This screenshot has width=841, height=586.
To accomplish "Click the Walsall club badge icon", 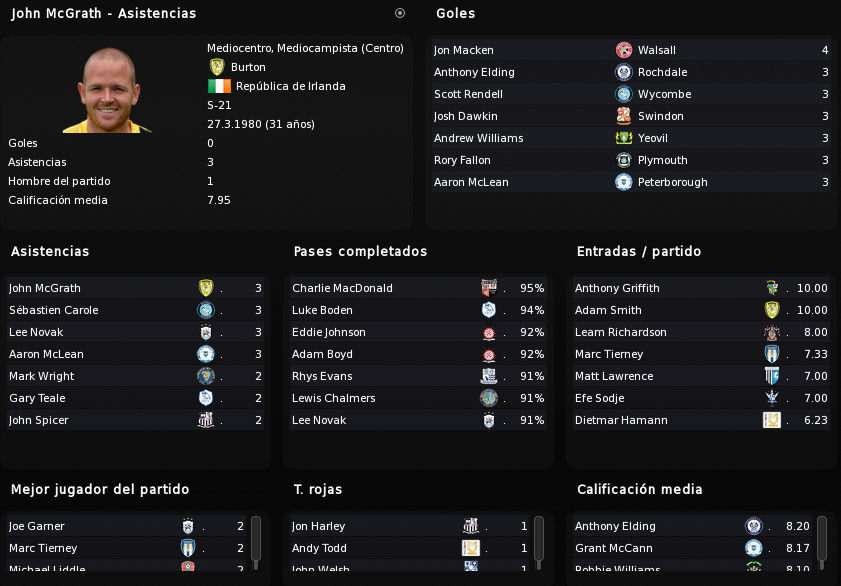I will [623, 50].
